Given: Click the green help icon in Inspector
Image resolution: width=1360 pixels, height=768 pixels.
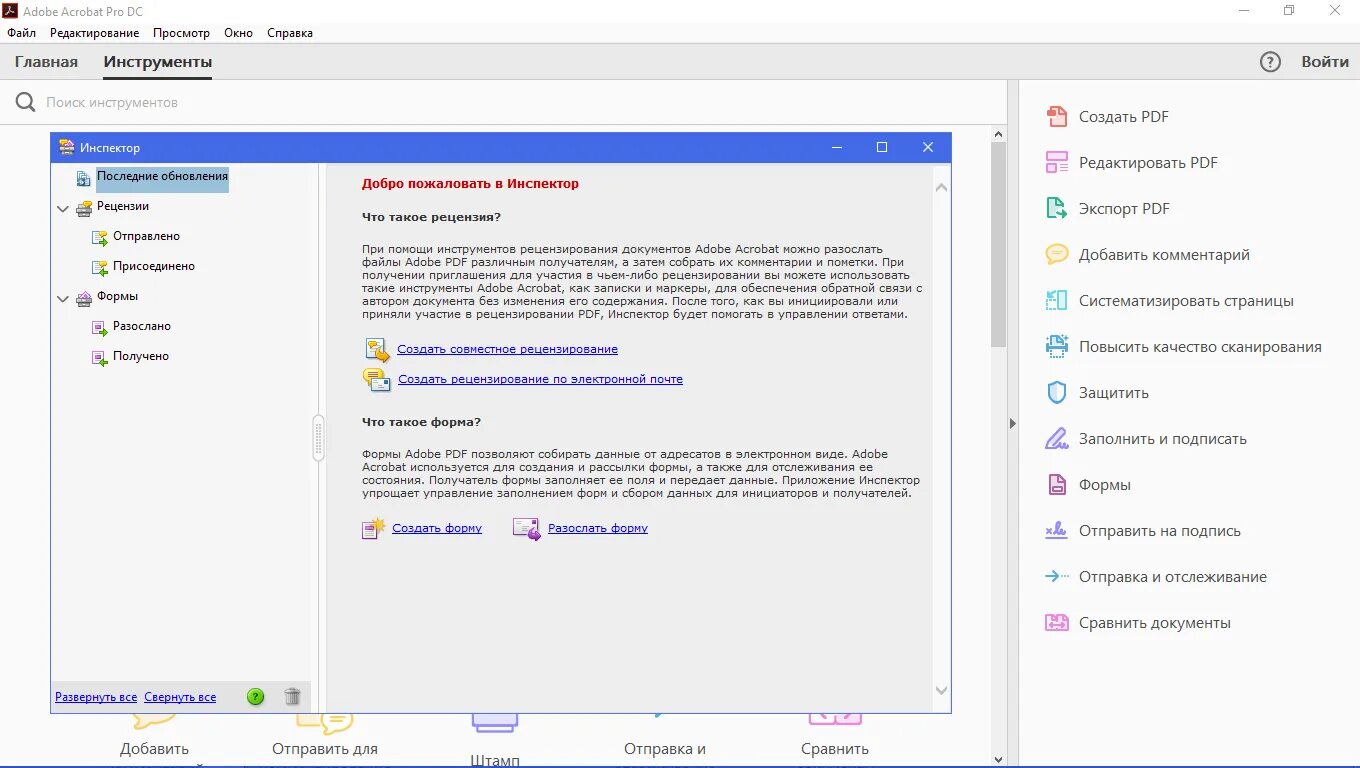Looking at the screenshot, I should click(x=256, y=697).
